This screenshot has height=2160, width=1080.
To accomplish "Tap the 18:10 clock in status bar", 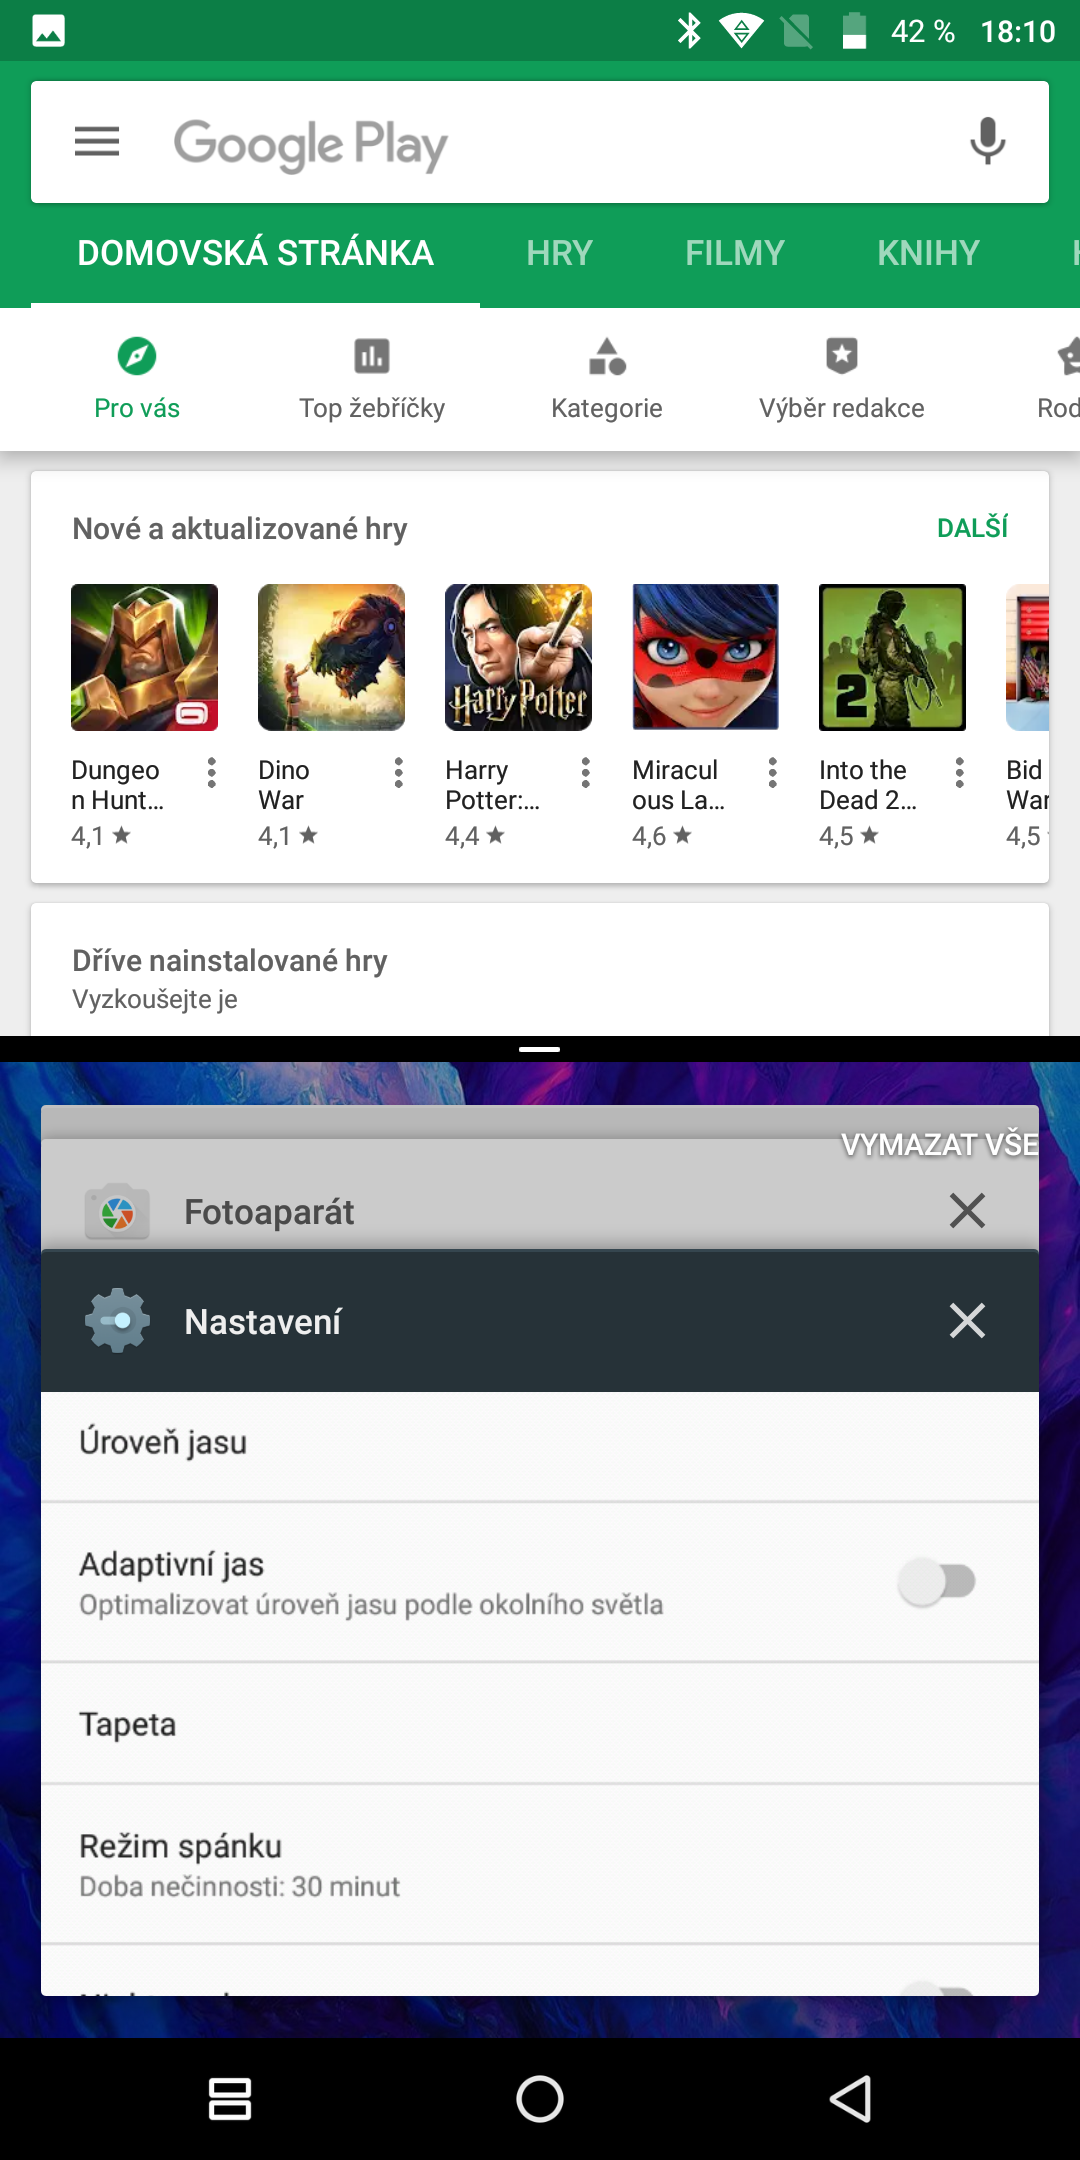I will point(1017,31).
